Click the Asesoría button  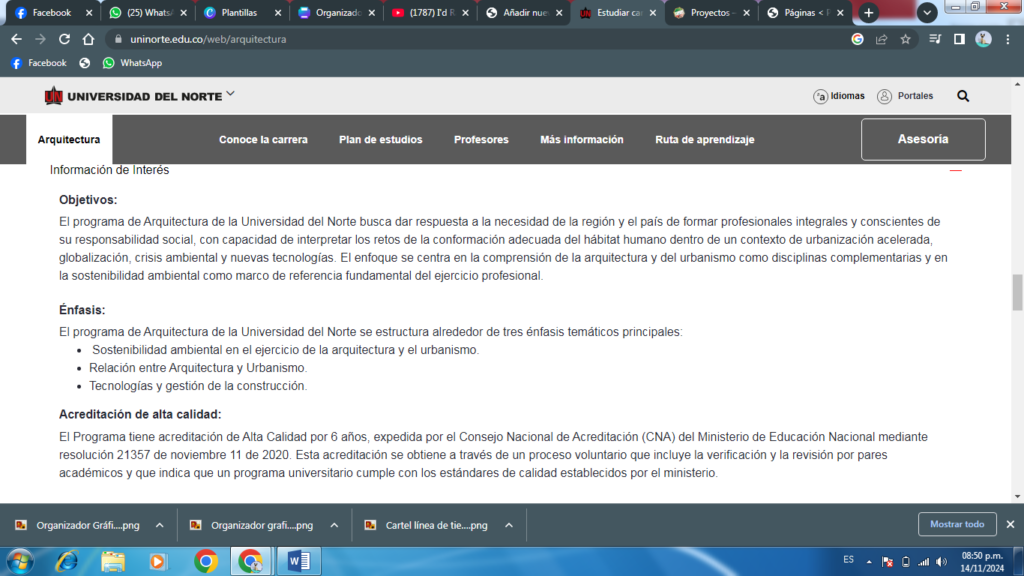pyautogui.click(x=922, y=140)
